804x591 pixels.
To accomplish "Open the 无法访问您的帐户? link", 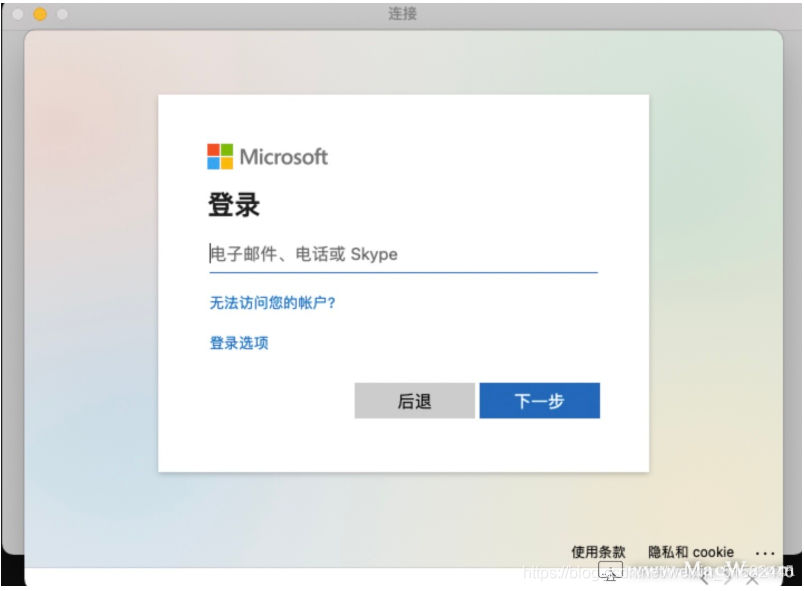I will click(272, 303).
